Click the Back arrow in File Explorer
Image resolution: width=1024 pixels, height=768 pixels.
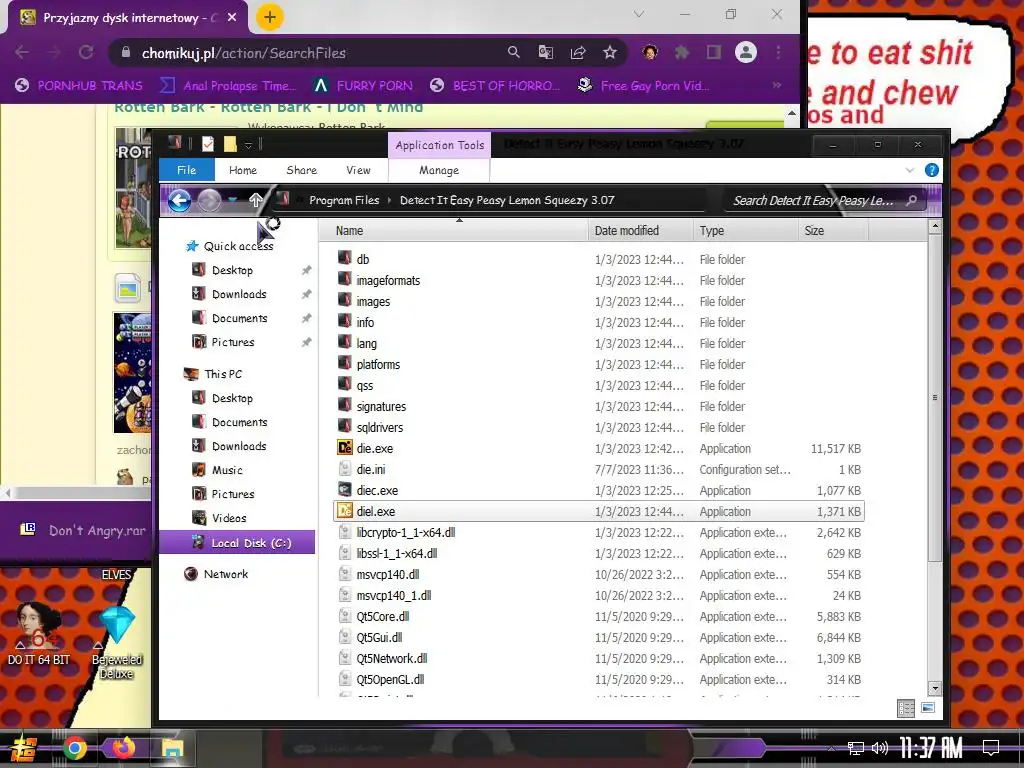180,200
